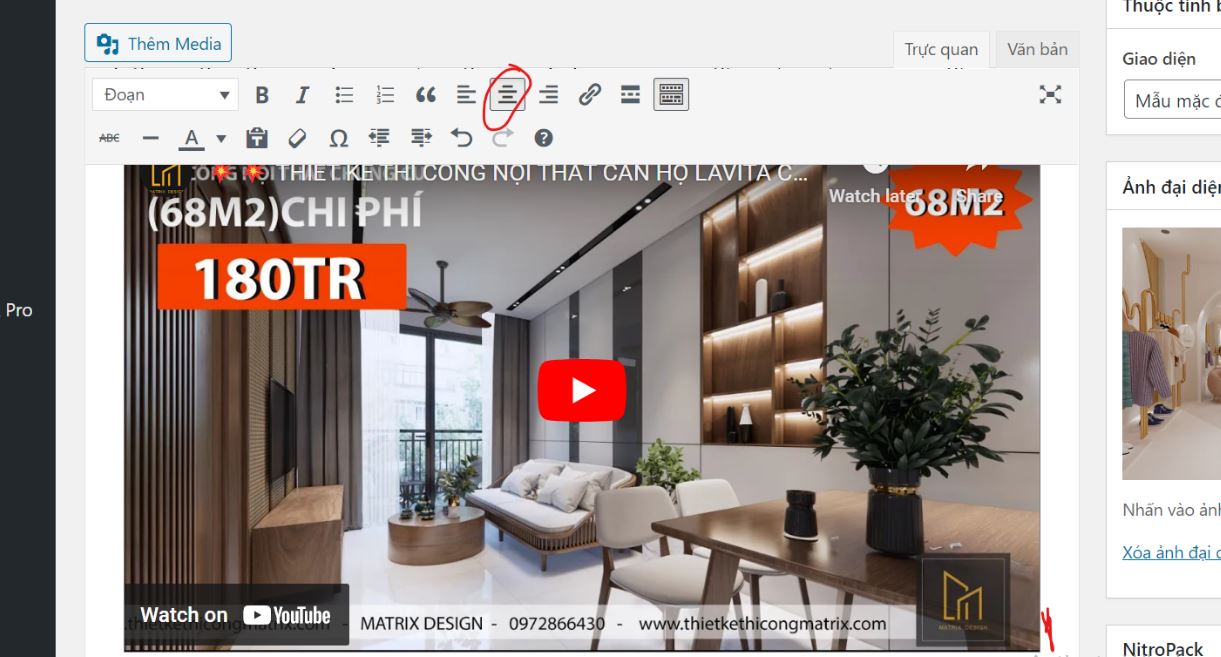This screenshot has height=657, width=1221.
Task: Click the Thêm Media button
Action: 158,44
